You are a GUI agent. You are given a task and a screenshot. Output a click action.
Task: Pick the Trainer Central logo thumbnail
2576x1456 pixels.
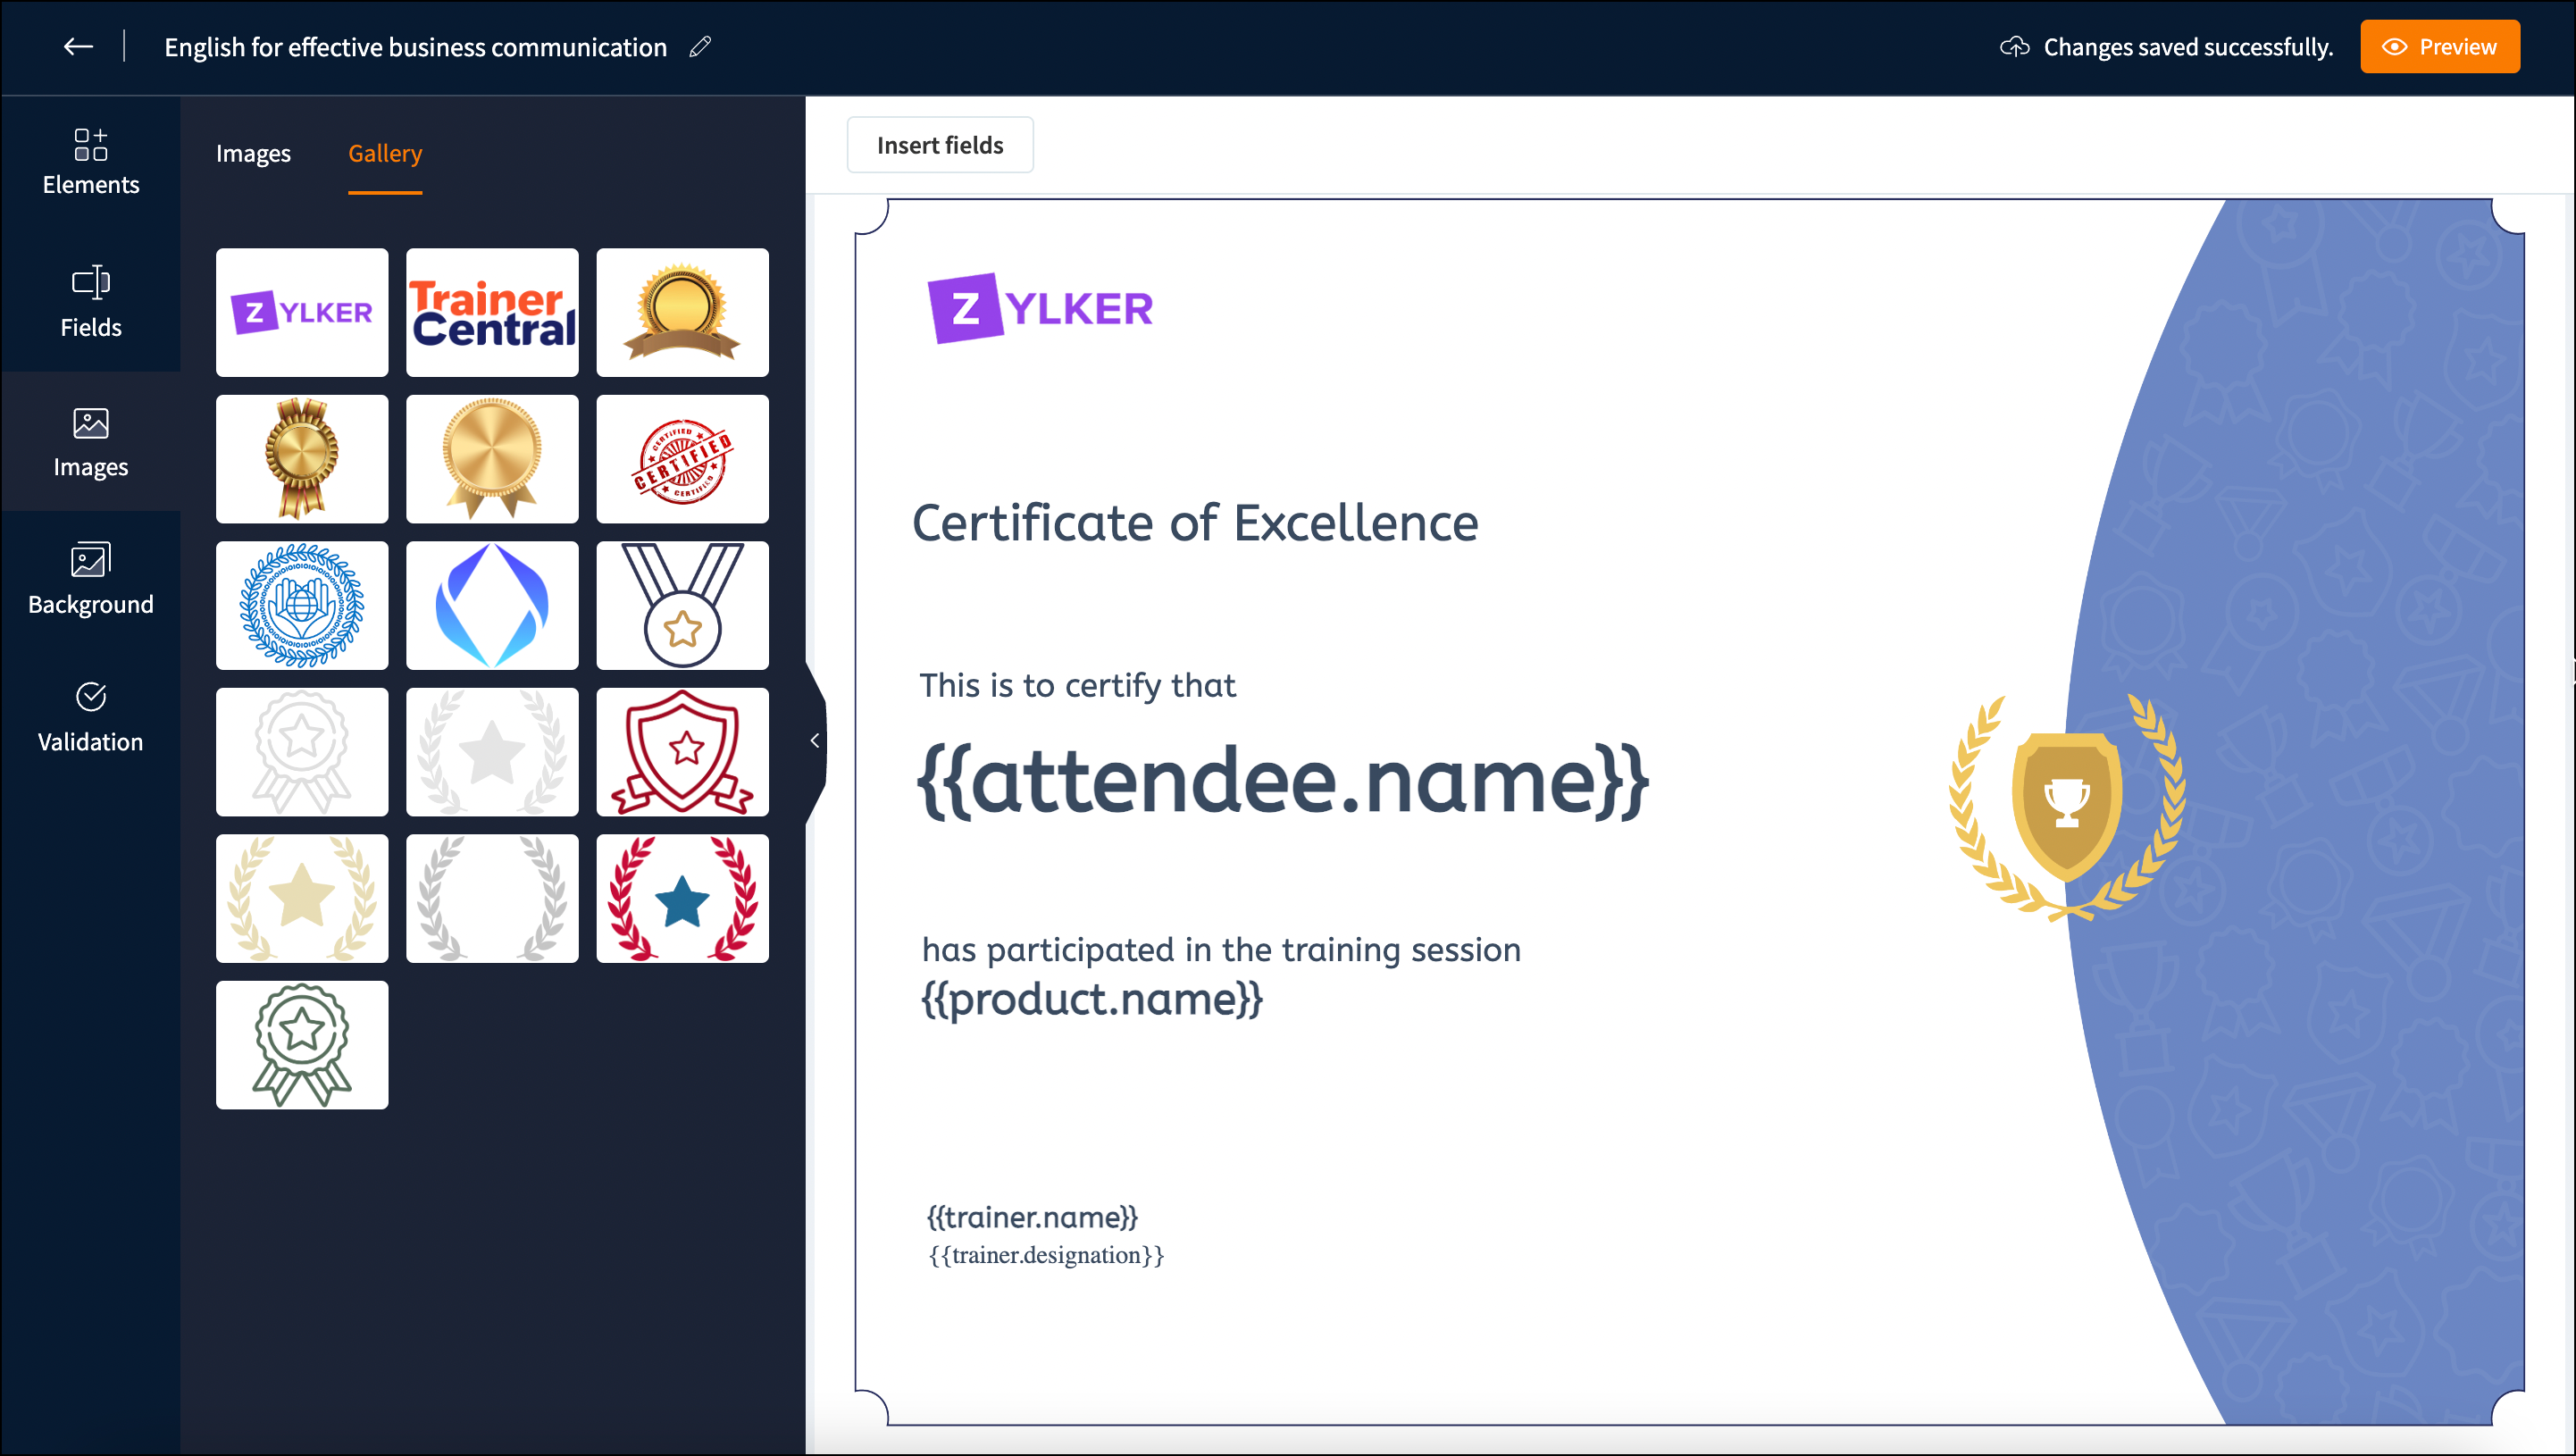[x=492, y=312]
